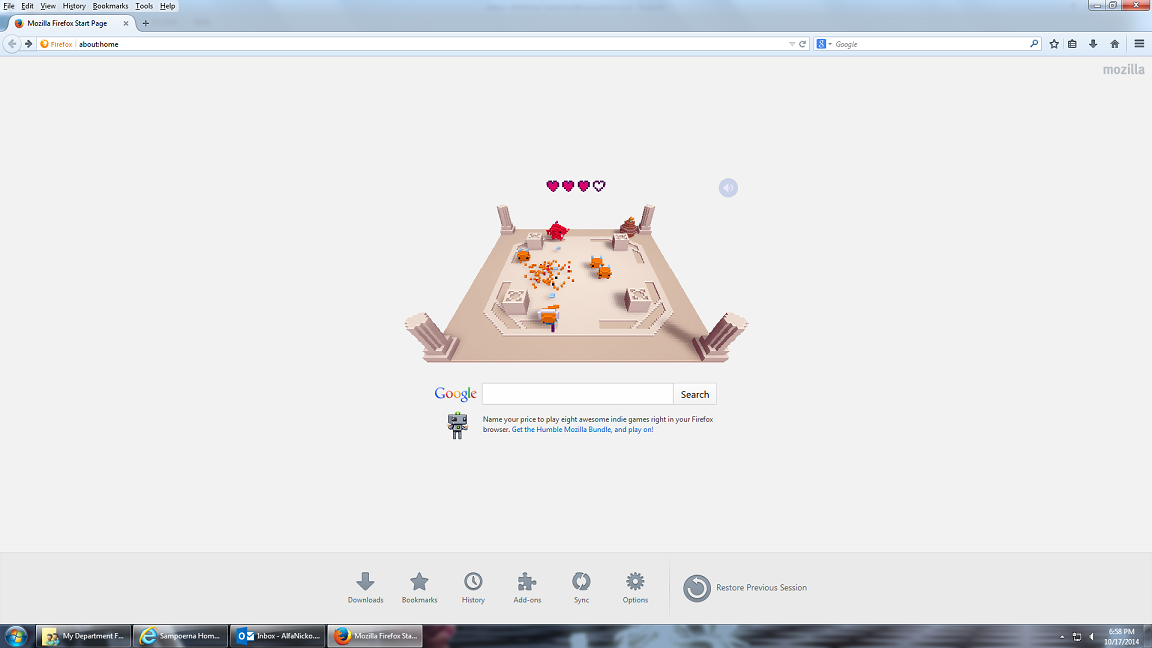The width and height of the screenshot is (1152, 648).
Task: Show bookmarks list toolbar icon
Action: pyautogui.click(x=1073, y=44)
